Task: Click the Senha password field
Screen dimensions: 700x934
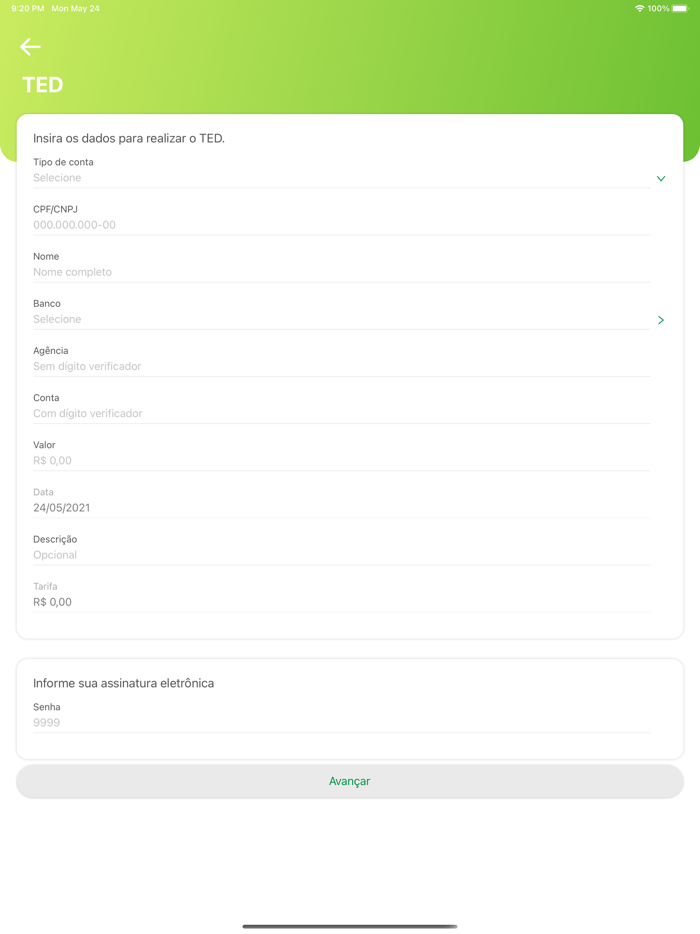Action: pyautogui.click(x=340, y=722)
